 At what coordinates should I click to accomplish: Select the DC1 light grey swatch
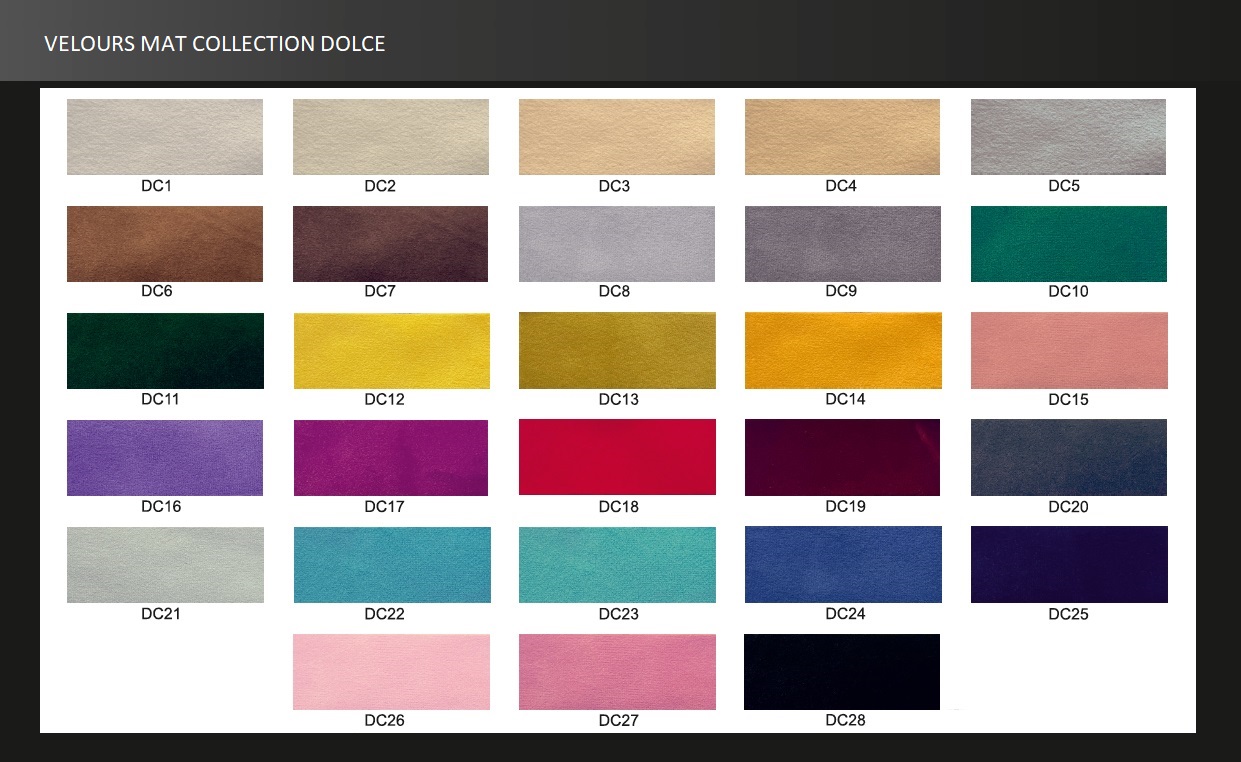tap(165, 137)
